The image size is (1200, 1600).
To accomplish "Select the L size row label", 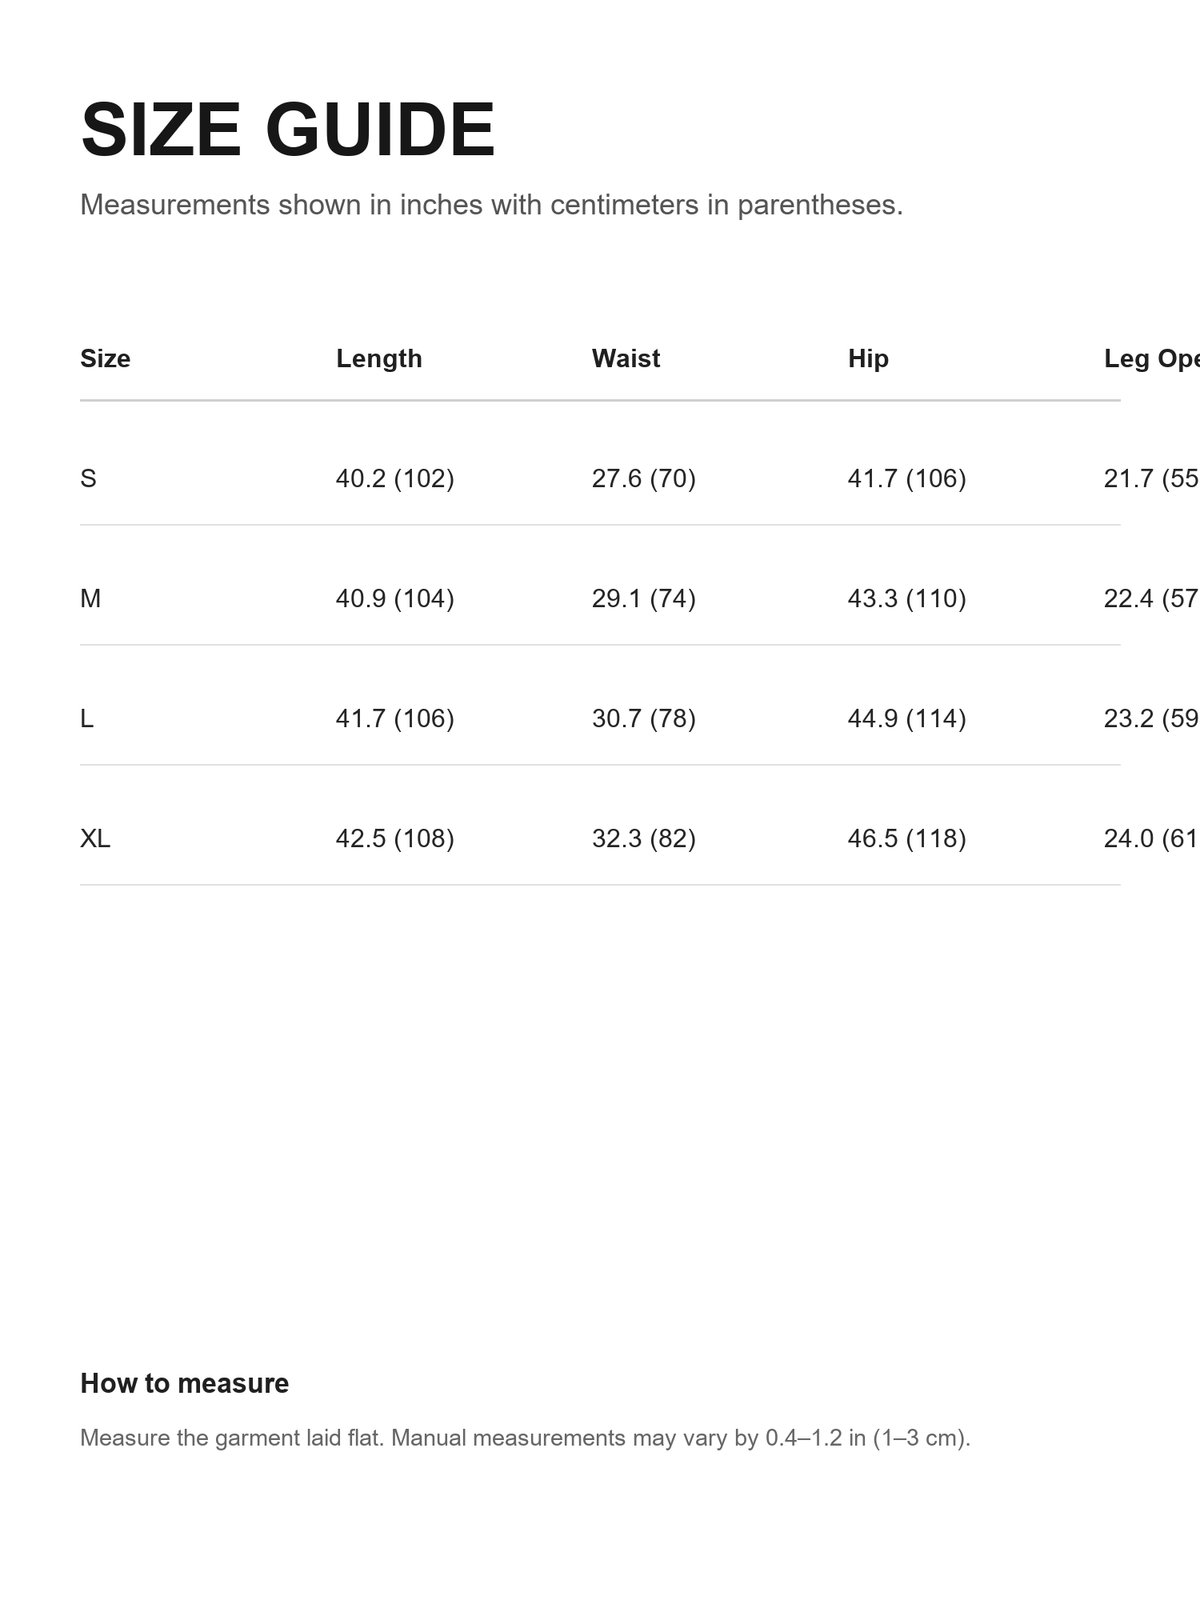I will point(87,718).
